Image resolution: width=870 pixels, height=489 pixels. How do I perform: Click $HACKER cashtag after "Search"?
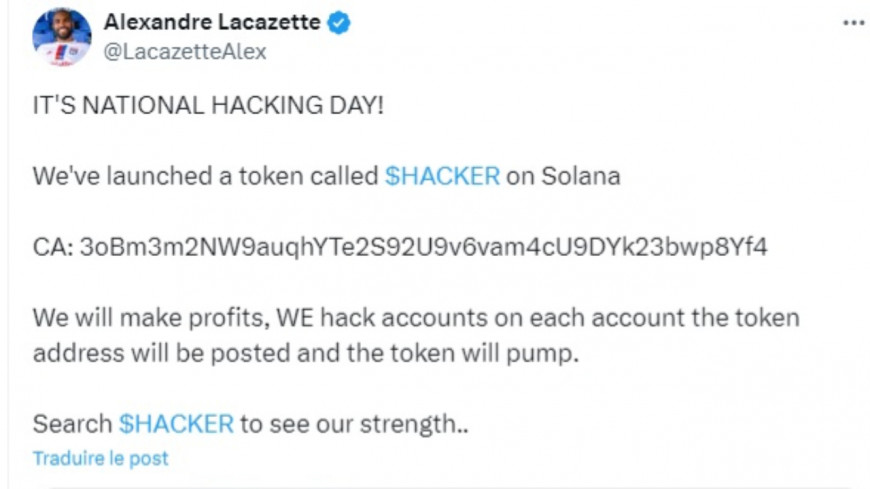(176, 423)
